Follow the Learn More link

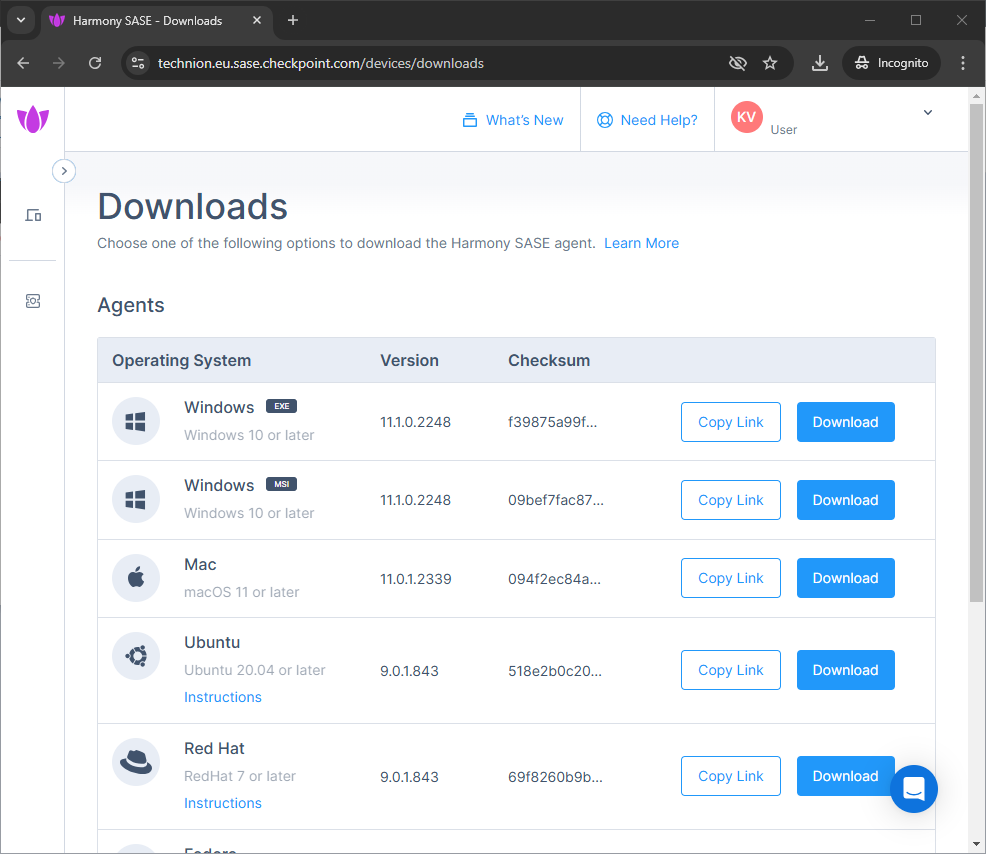coord(641,243)
